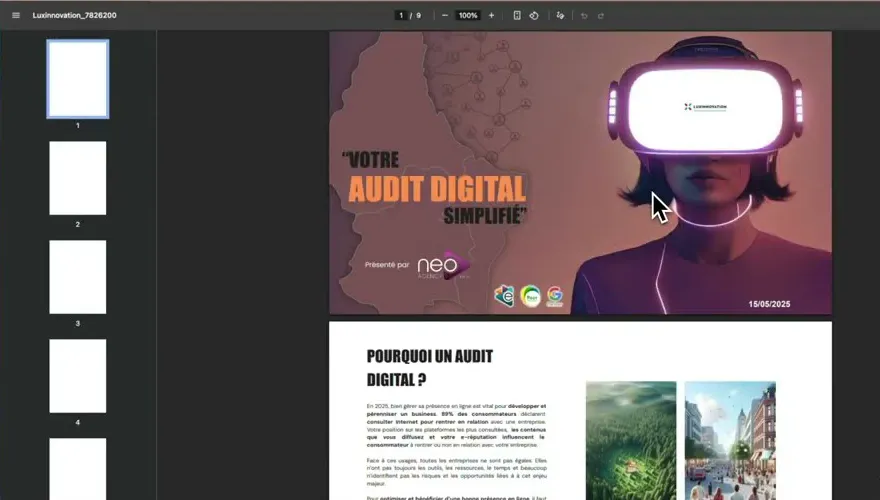Click the date 15/05/2025 on cover

tap(769, 304)
